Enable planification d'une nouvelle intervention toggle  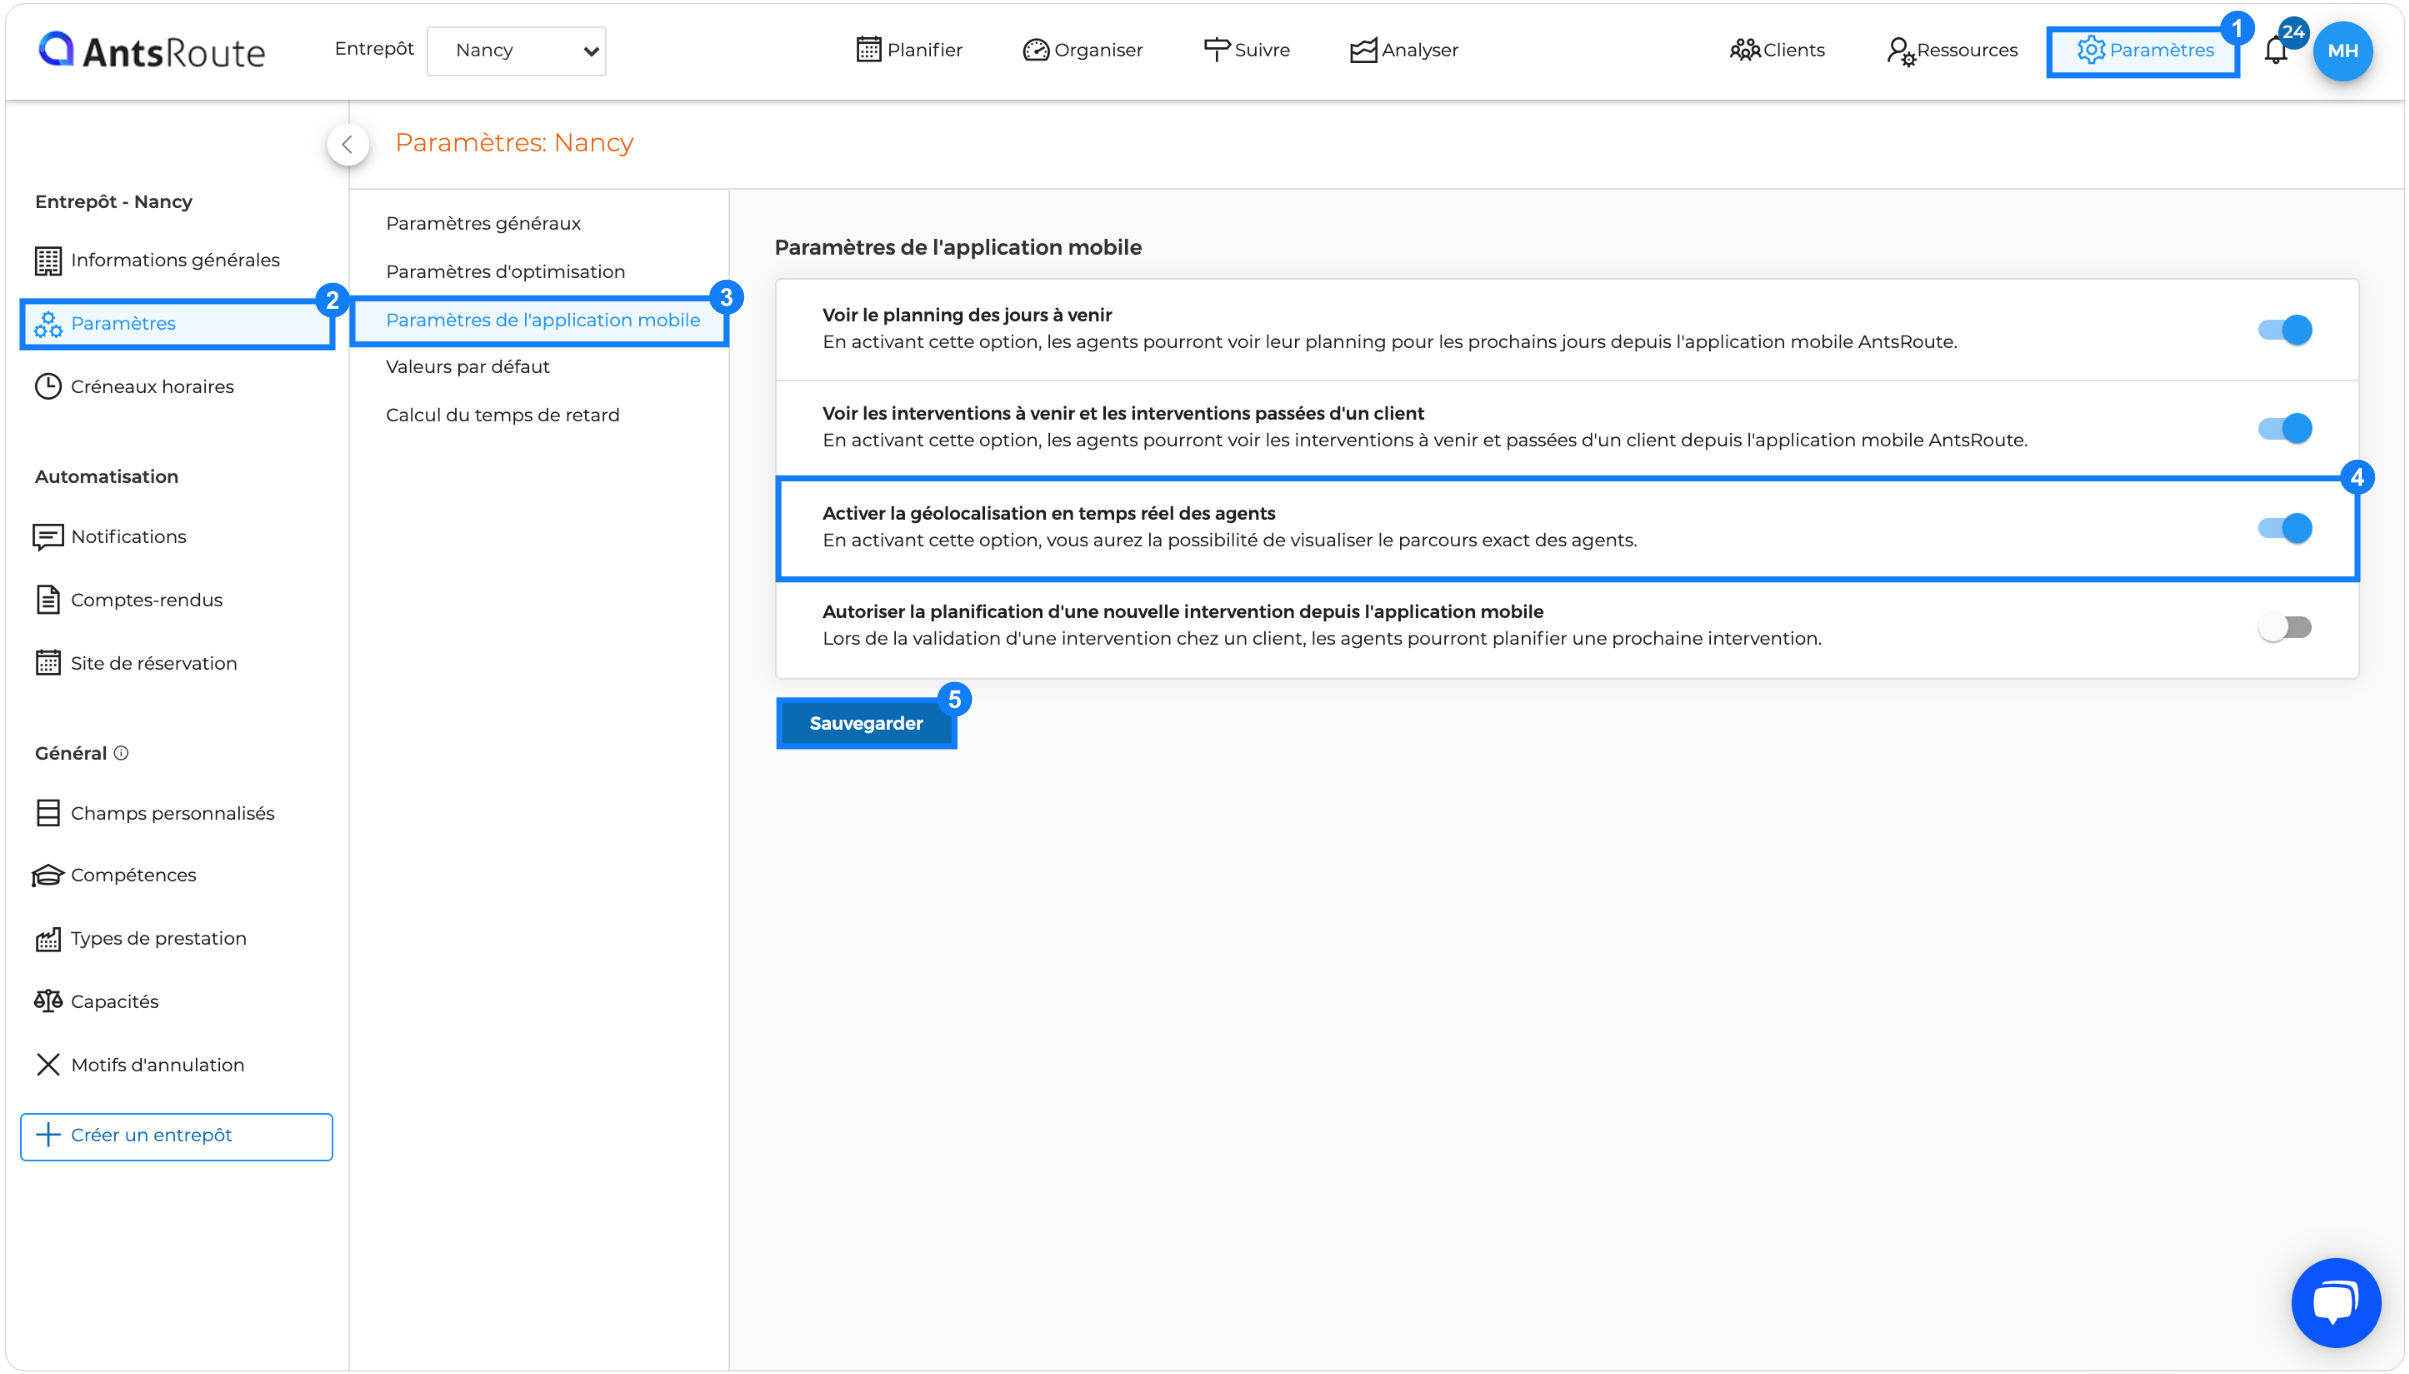tap(2284, 627)
